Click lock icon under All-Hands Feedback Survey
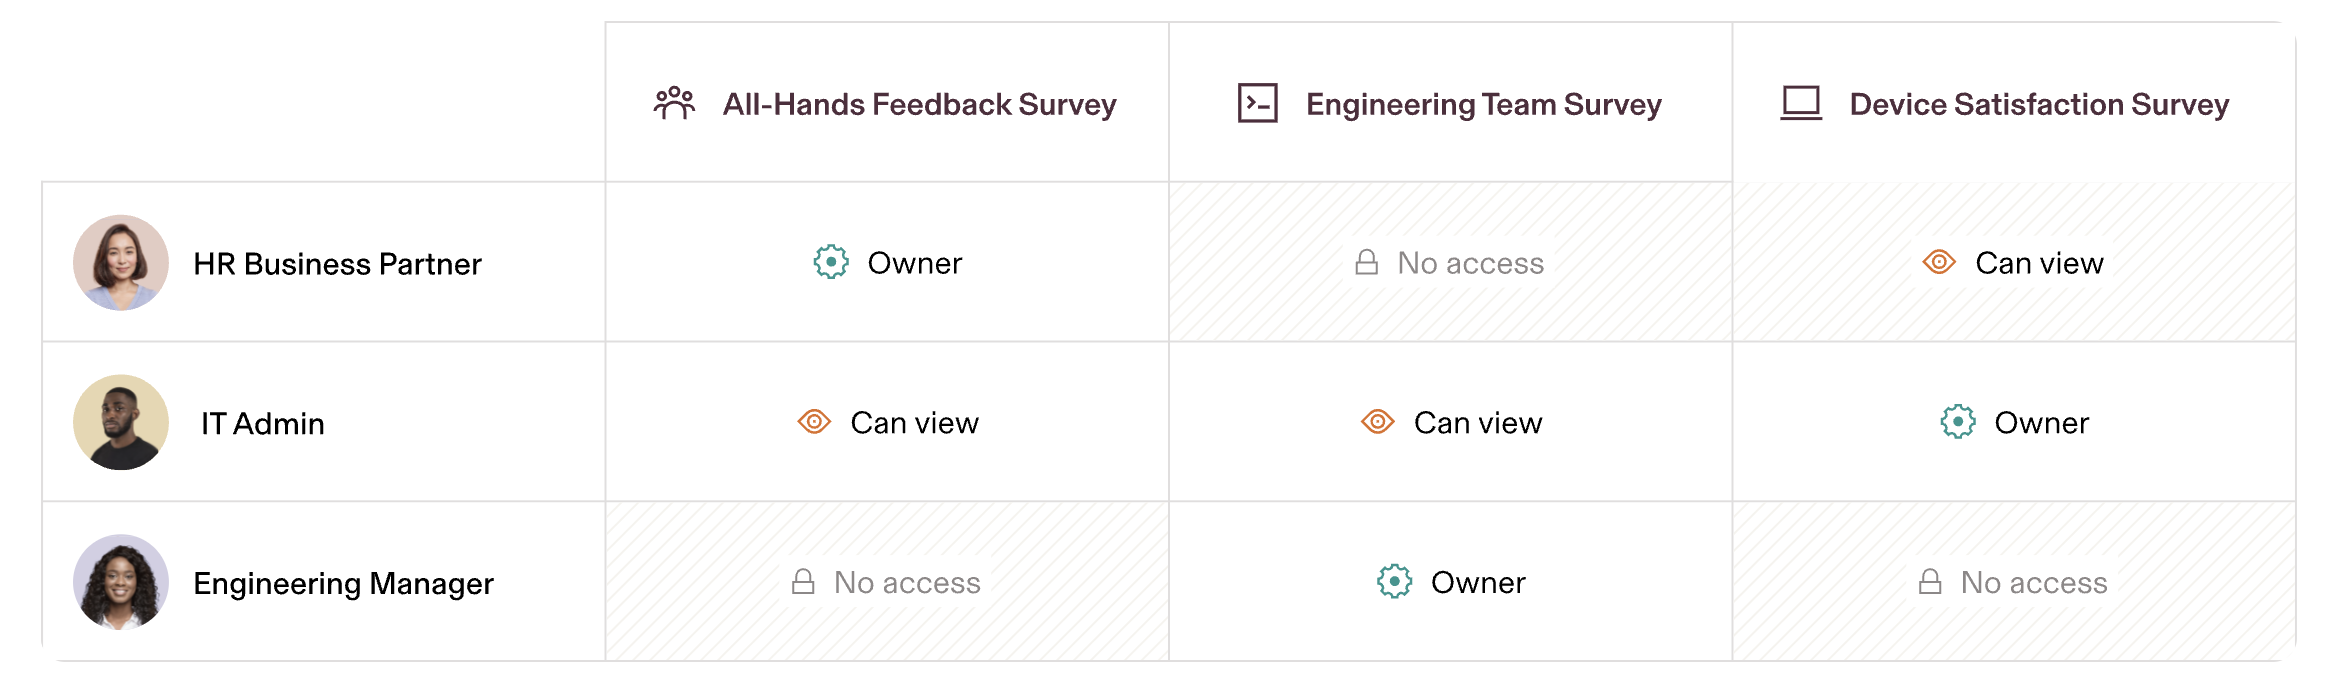 [803, 582]
